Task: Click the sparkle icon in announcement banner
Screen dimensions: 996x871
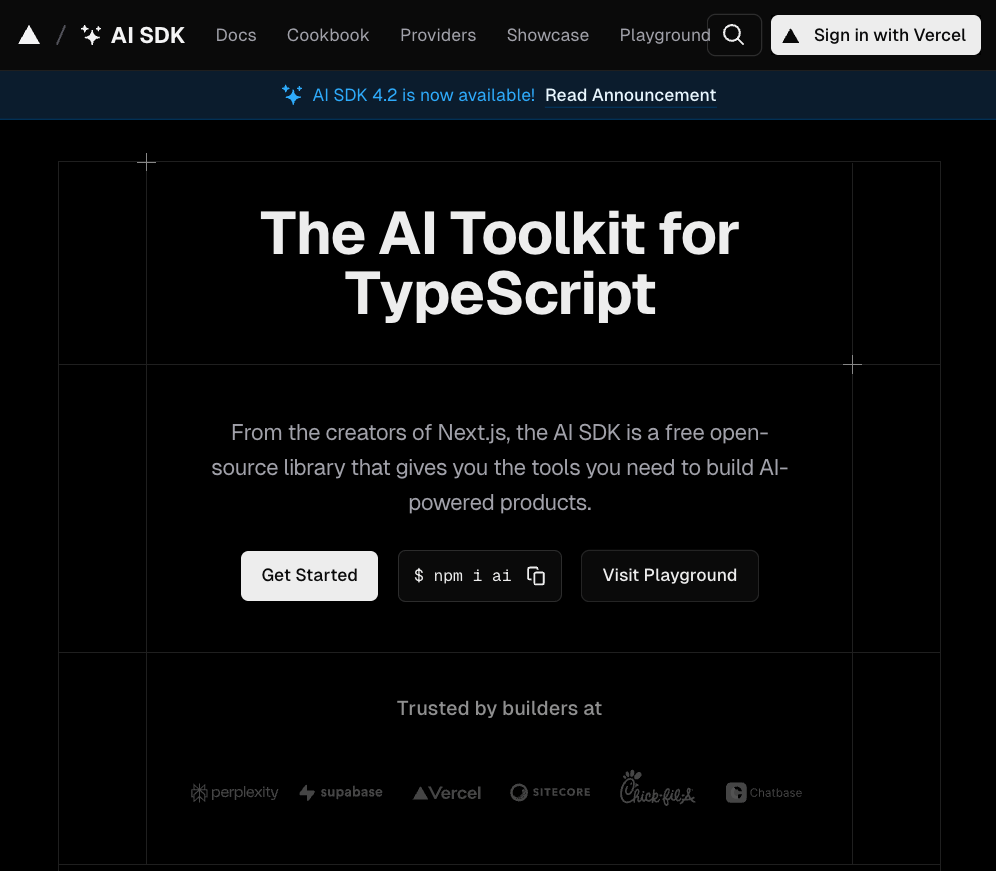Action: [x=292, y=95]
